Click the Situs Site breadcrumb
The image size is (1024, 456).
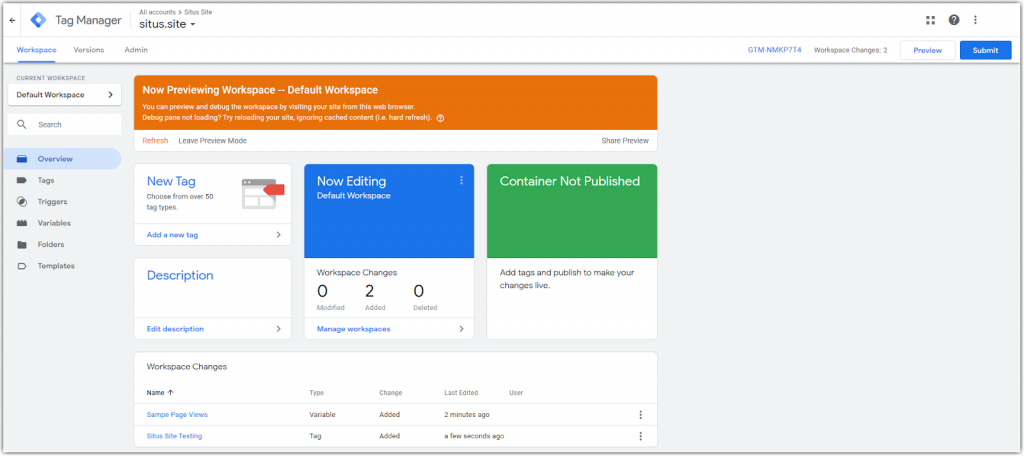coord(197,12)
